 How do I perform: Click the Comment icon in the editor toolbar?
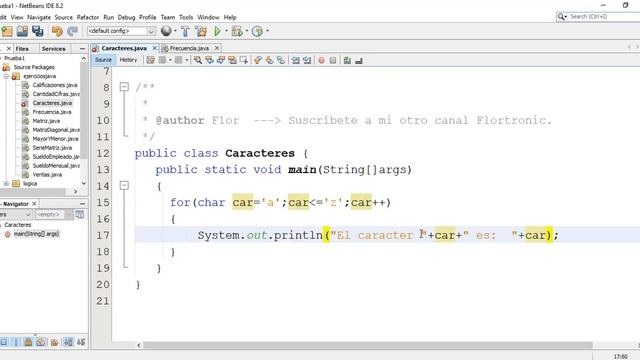tap(347, 60)
